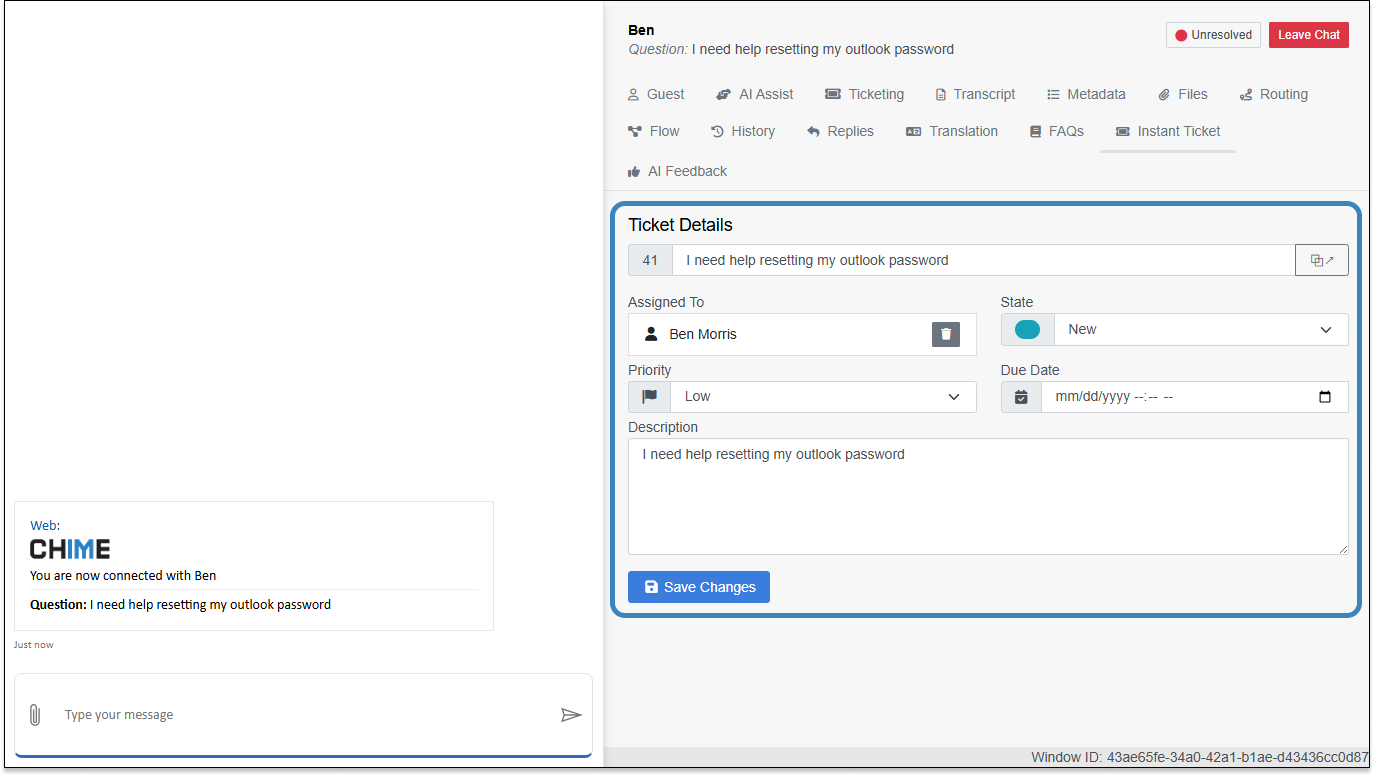Screen dimensions: 1374x776
Task: Open the State dropdown showing New
Action: [1200, 329]
